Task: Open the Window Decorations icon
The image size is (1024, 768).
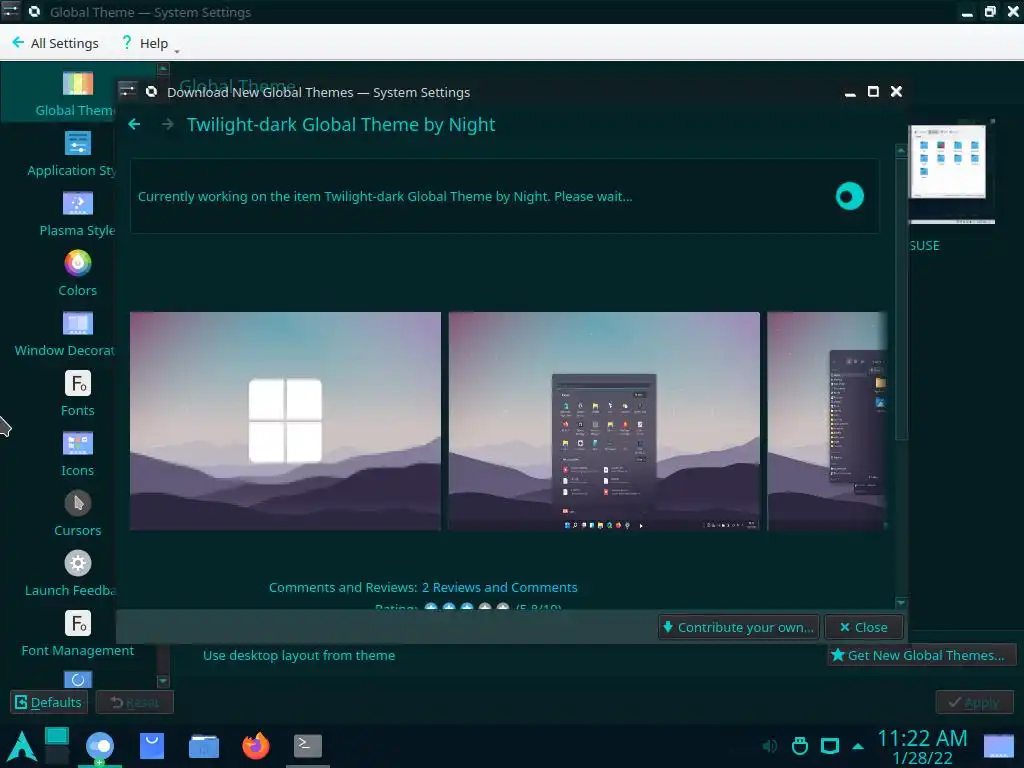Action: 78,323
